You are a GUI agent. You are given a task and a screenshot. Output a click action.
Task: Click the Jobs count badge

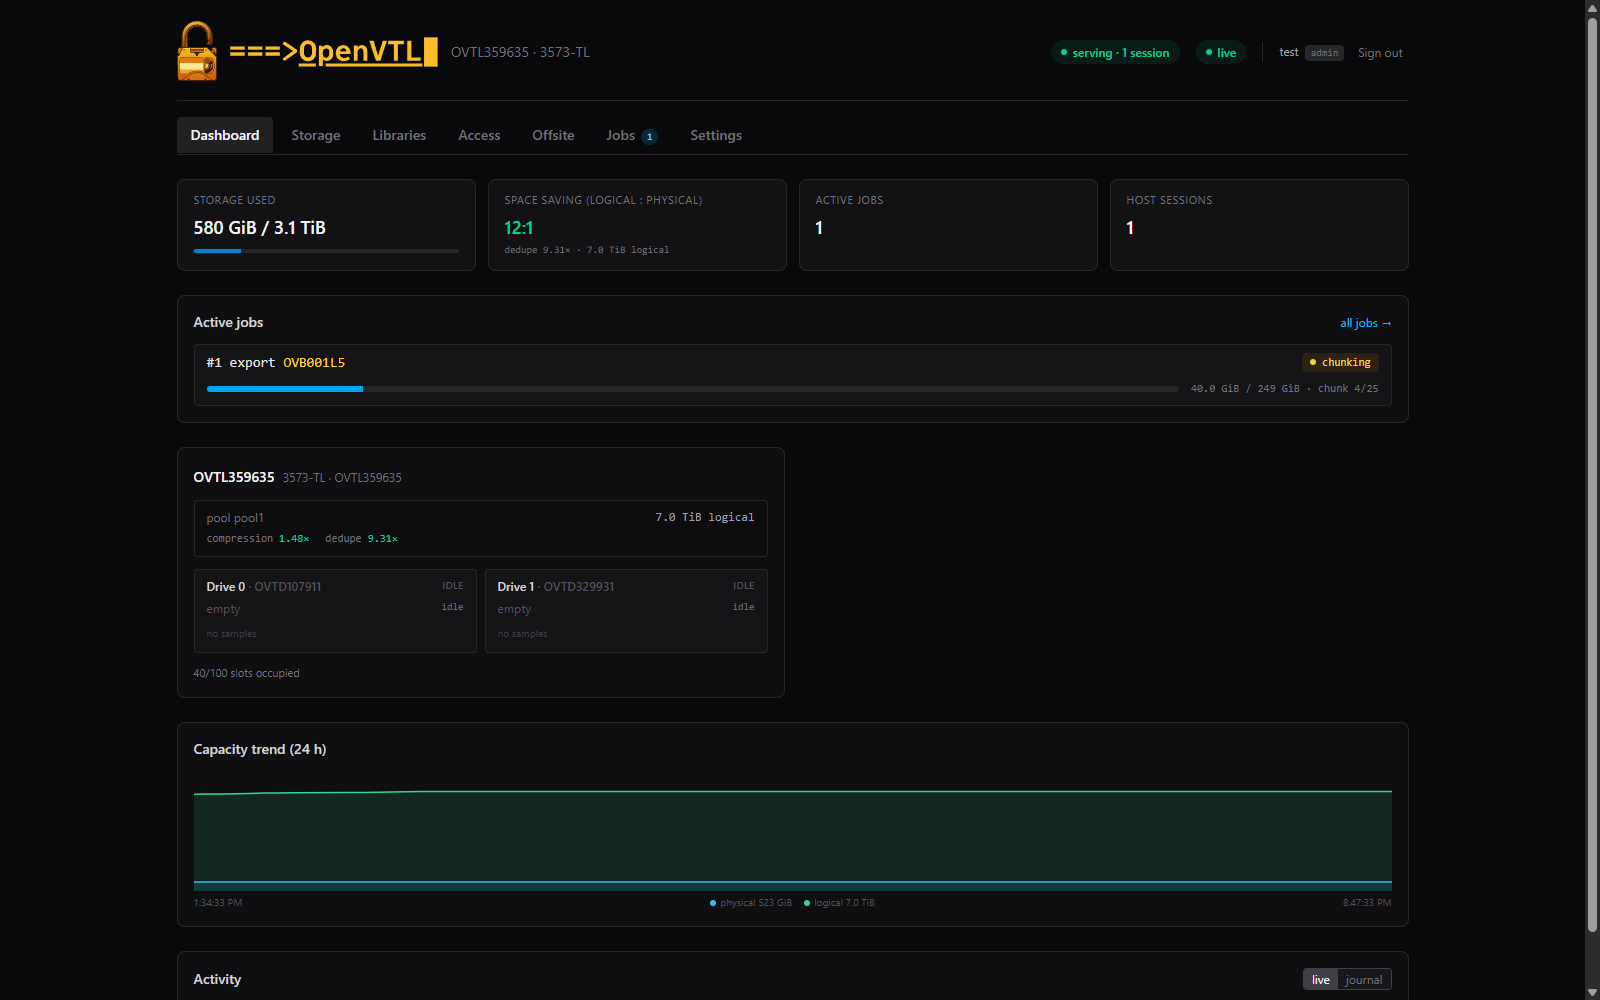[x=650, y=137]
